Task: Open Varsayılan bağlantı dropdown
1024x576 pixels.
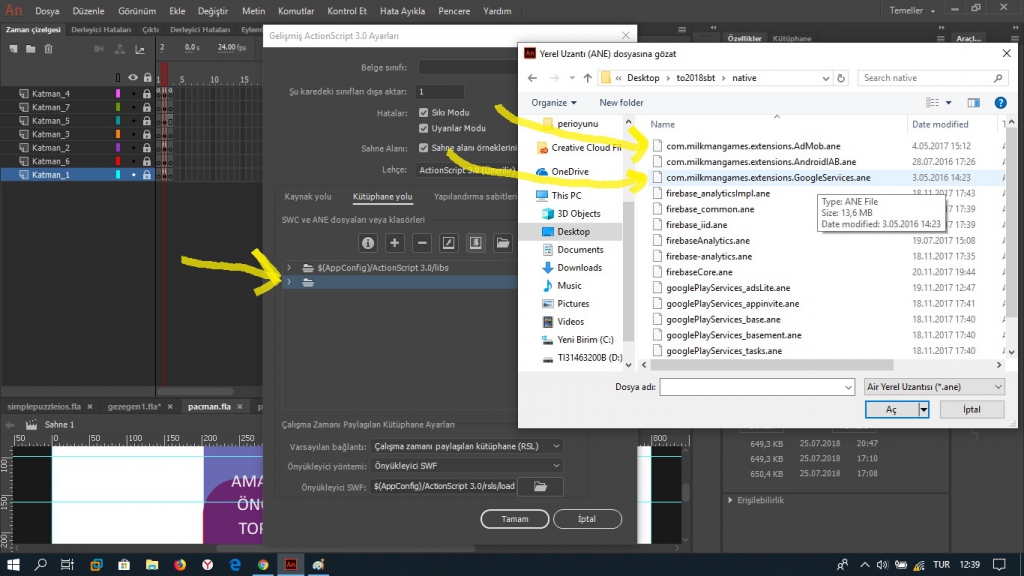Action: pos(466,446)
